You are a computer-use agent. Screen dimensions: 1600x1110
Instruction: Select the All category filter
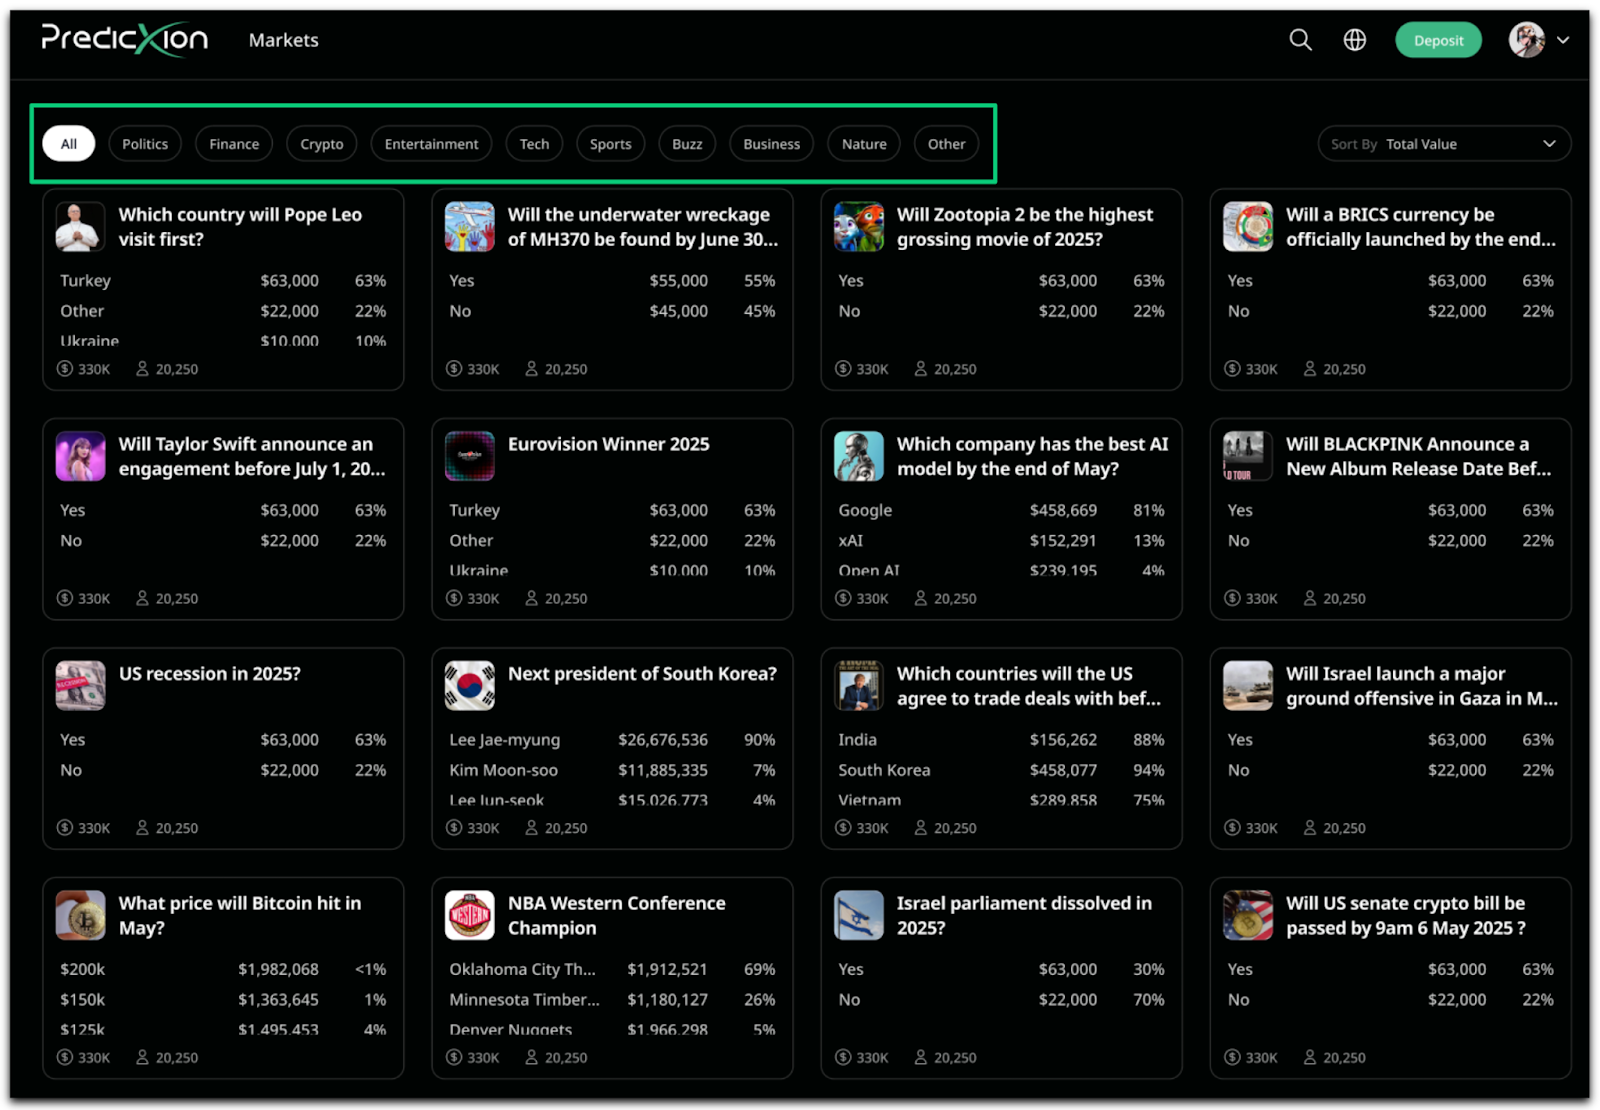68,144
